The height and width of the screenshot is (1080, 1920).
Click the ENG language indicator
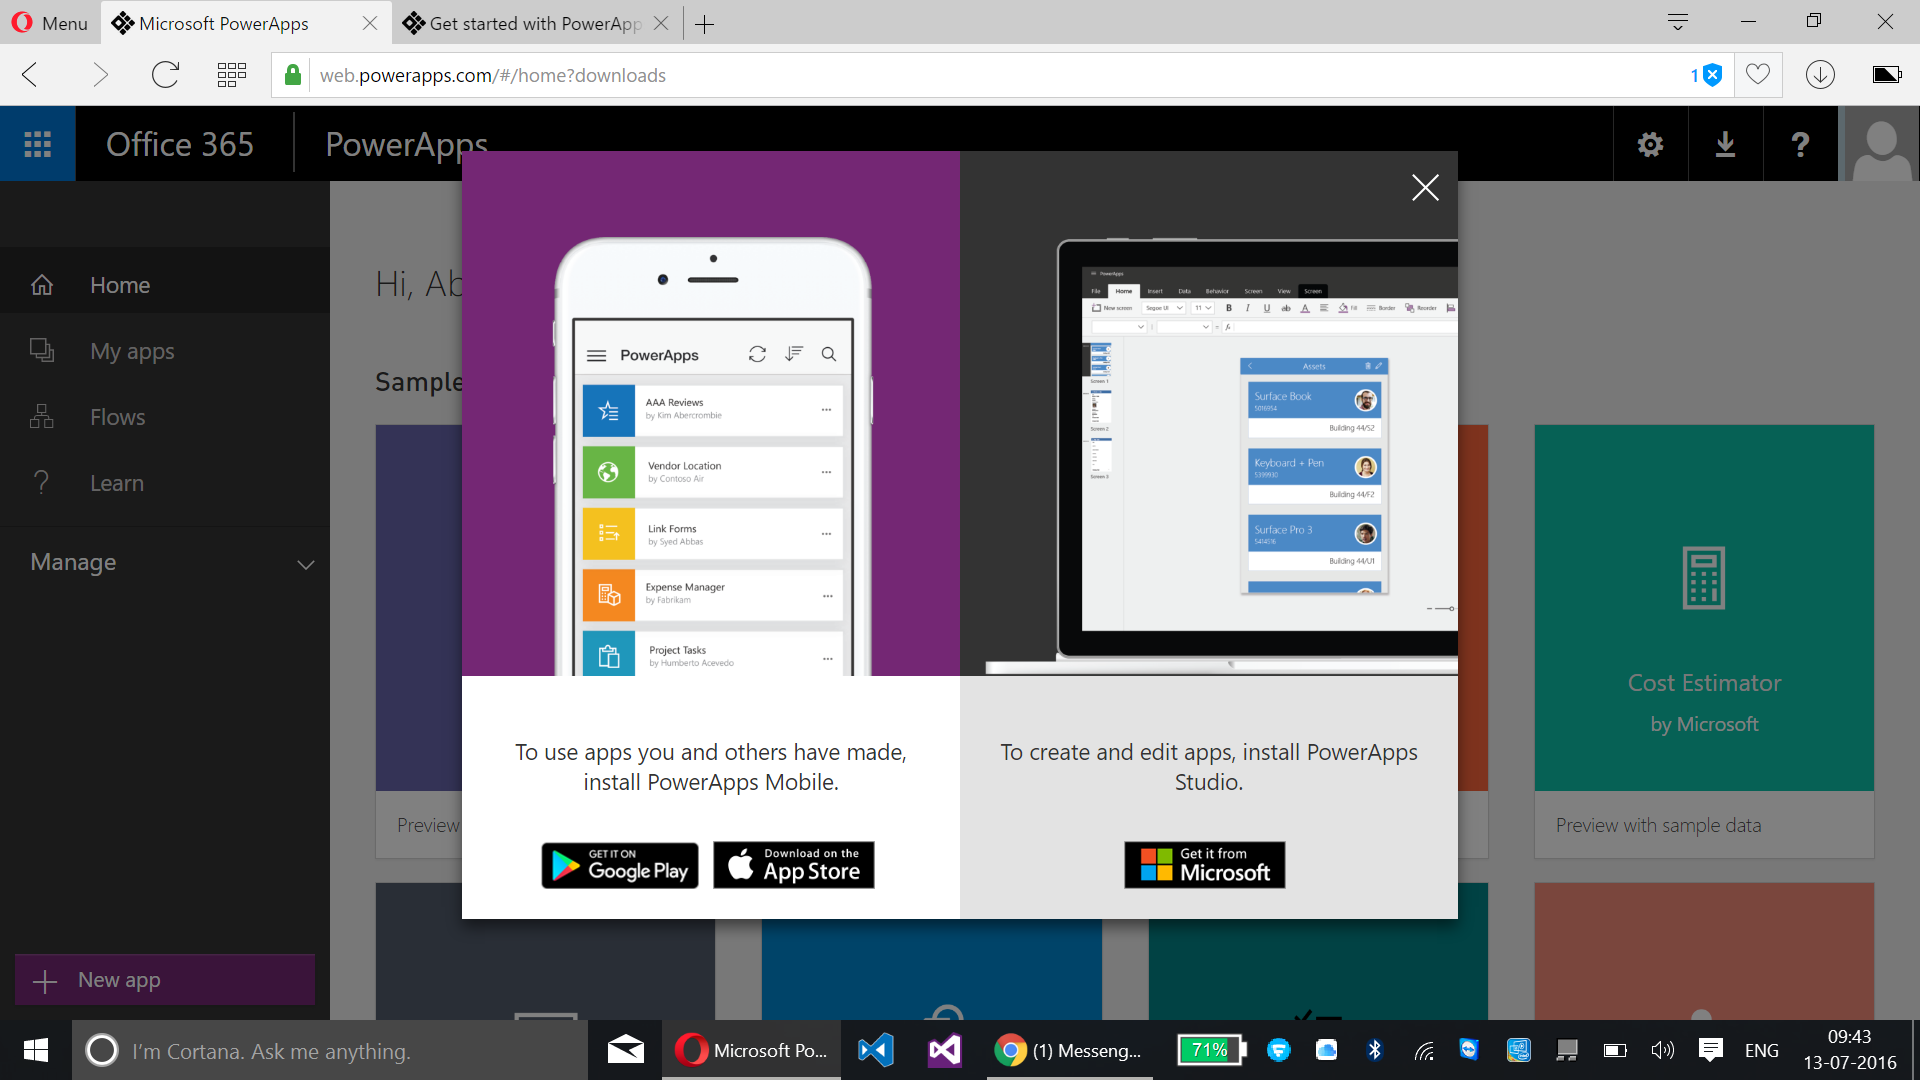(1762, 1050)
